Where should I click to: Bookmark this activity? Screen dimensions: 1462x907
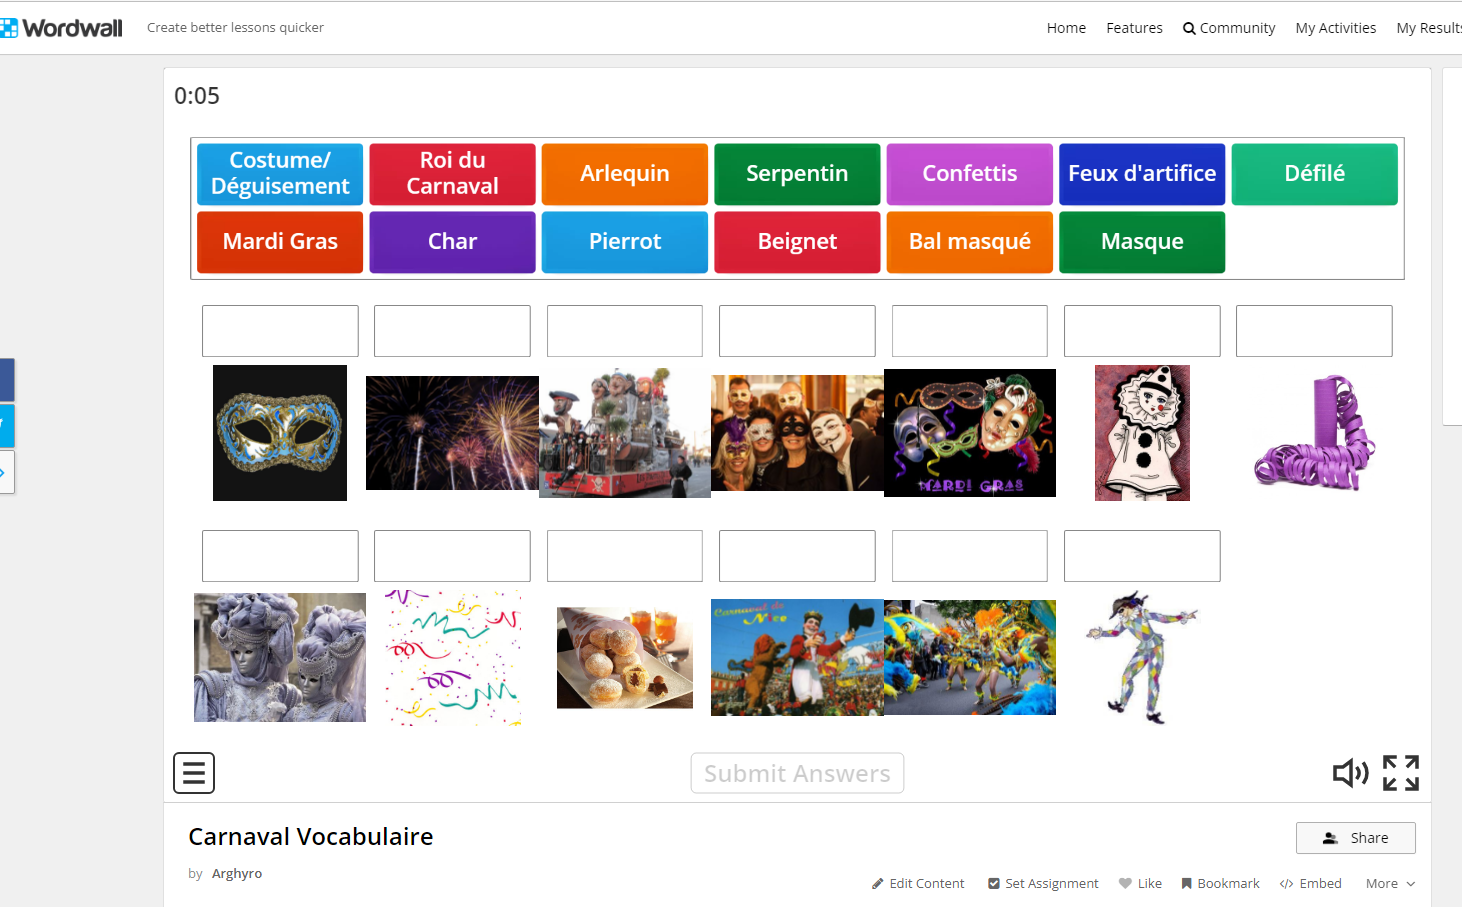(x=1220, y=884)
